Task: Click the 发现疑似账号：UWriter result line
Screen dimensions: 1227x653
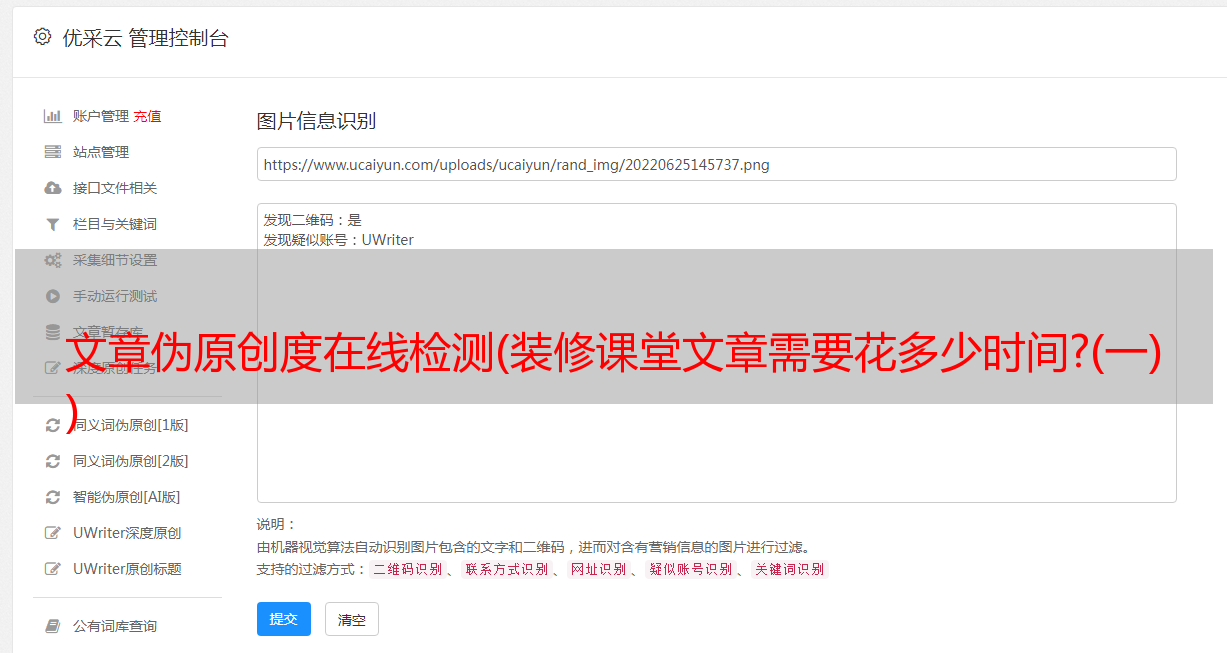Action: click(x=339, y=240)
